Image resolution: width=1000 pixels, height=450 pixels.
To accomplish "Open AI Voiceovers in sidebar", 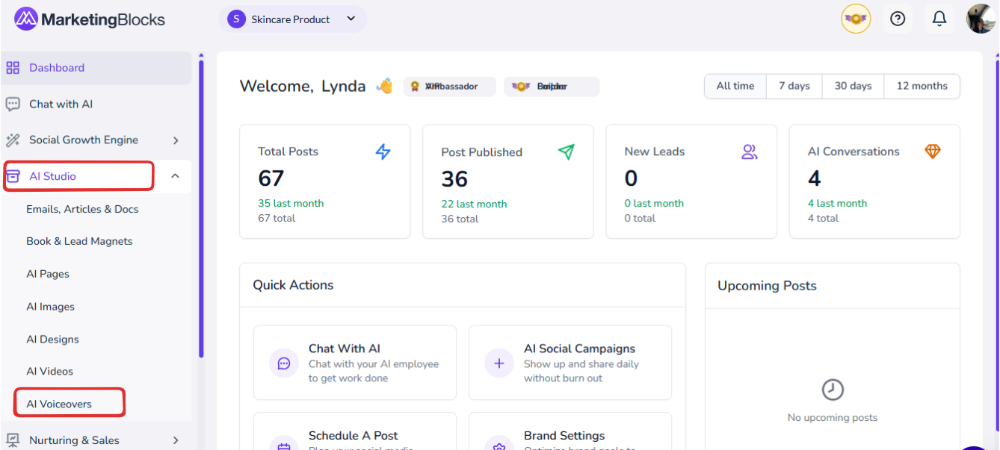I will 60,404.
